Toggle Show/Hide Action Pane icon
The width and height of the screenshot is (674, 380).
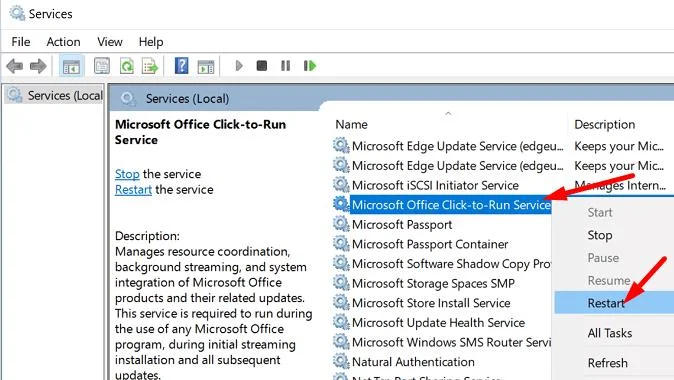point(206,67)
